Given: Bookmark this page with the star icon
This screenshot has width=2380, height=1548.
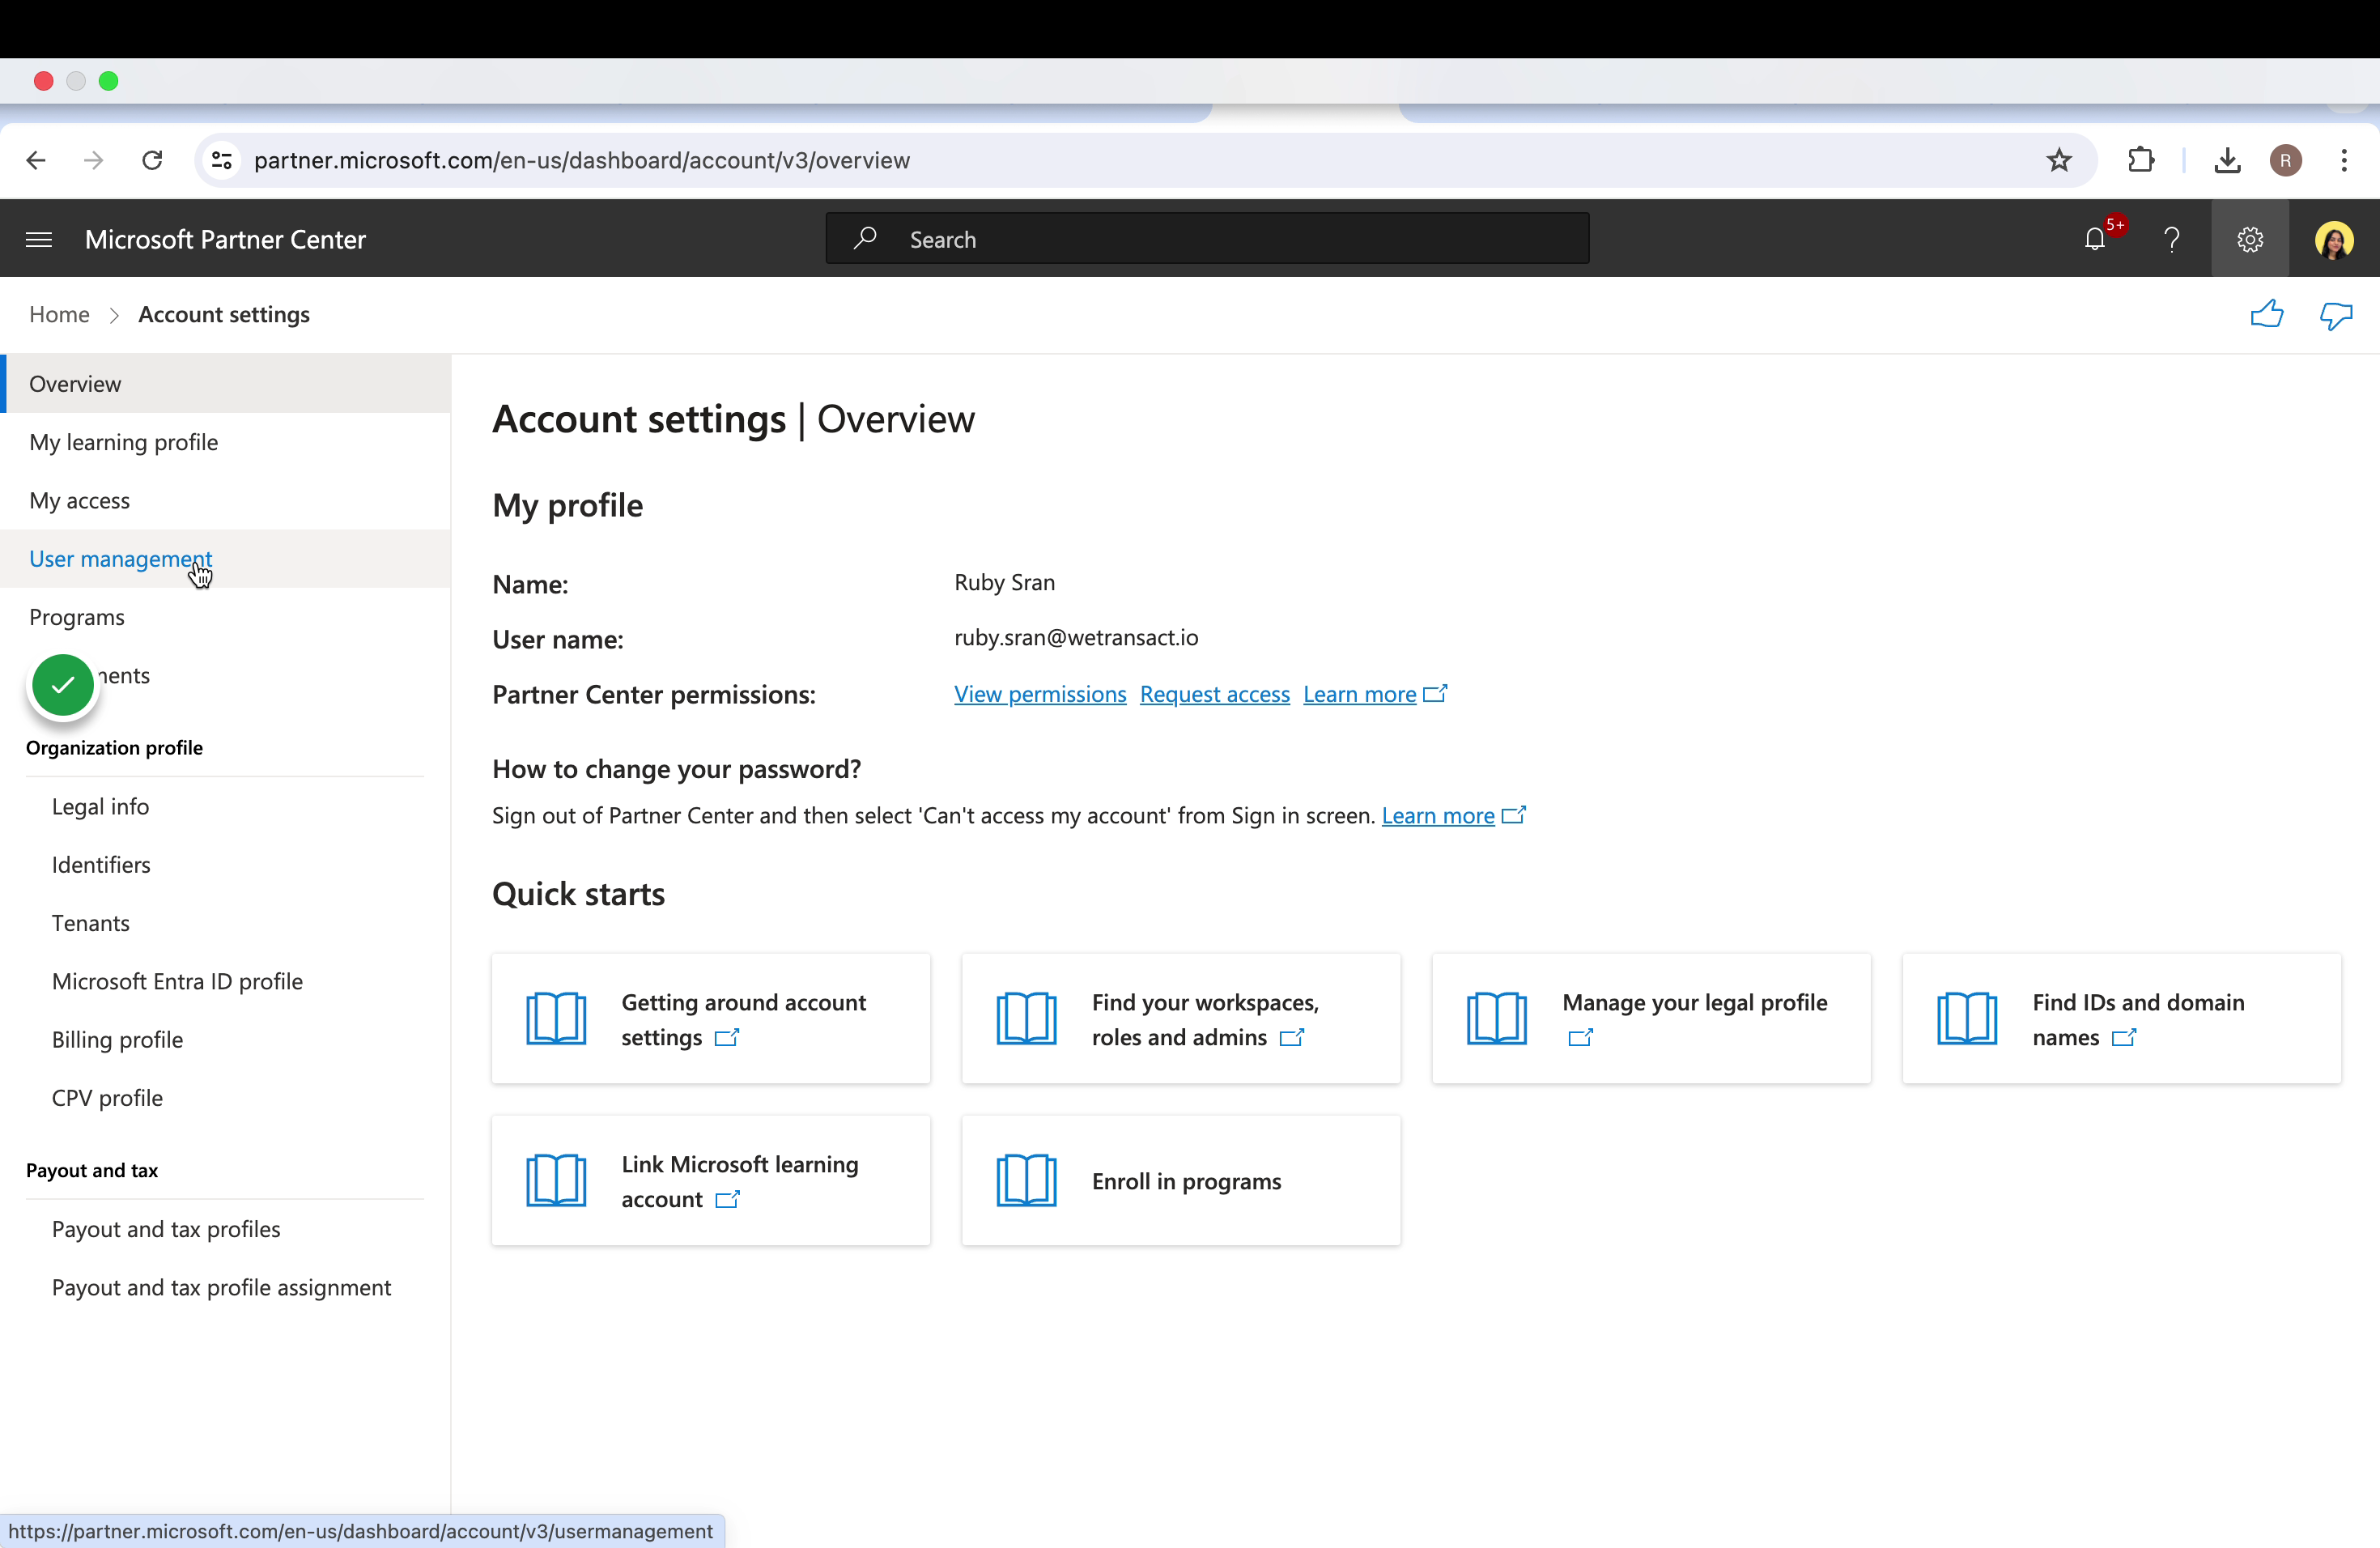Looking at the screenshot, I should pyautogui.click(x=2059, y=160).
